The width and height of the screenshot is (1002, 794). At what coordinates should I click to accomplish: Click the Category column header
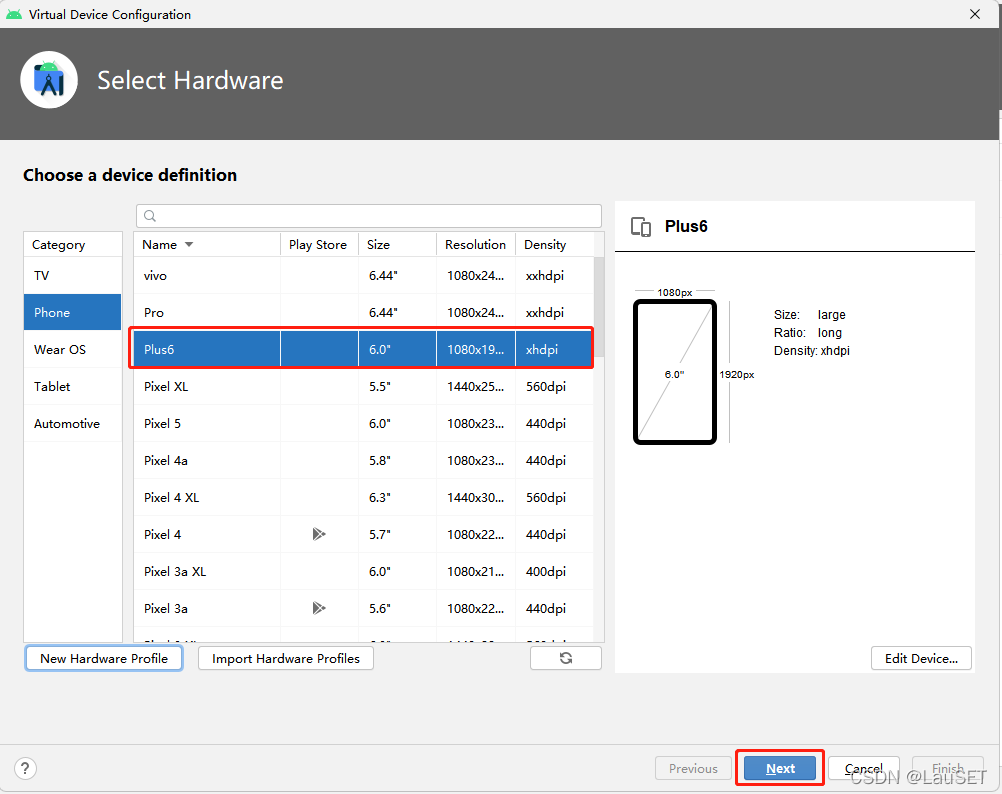click(73, 245)
